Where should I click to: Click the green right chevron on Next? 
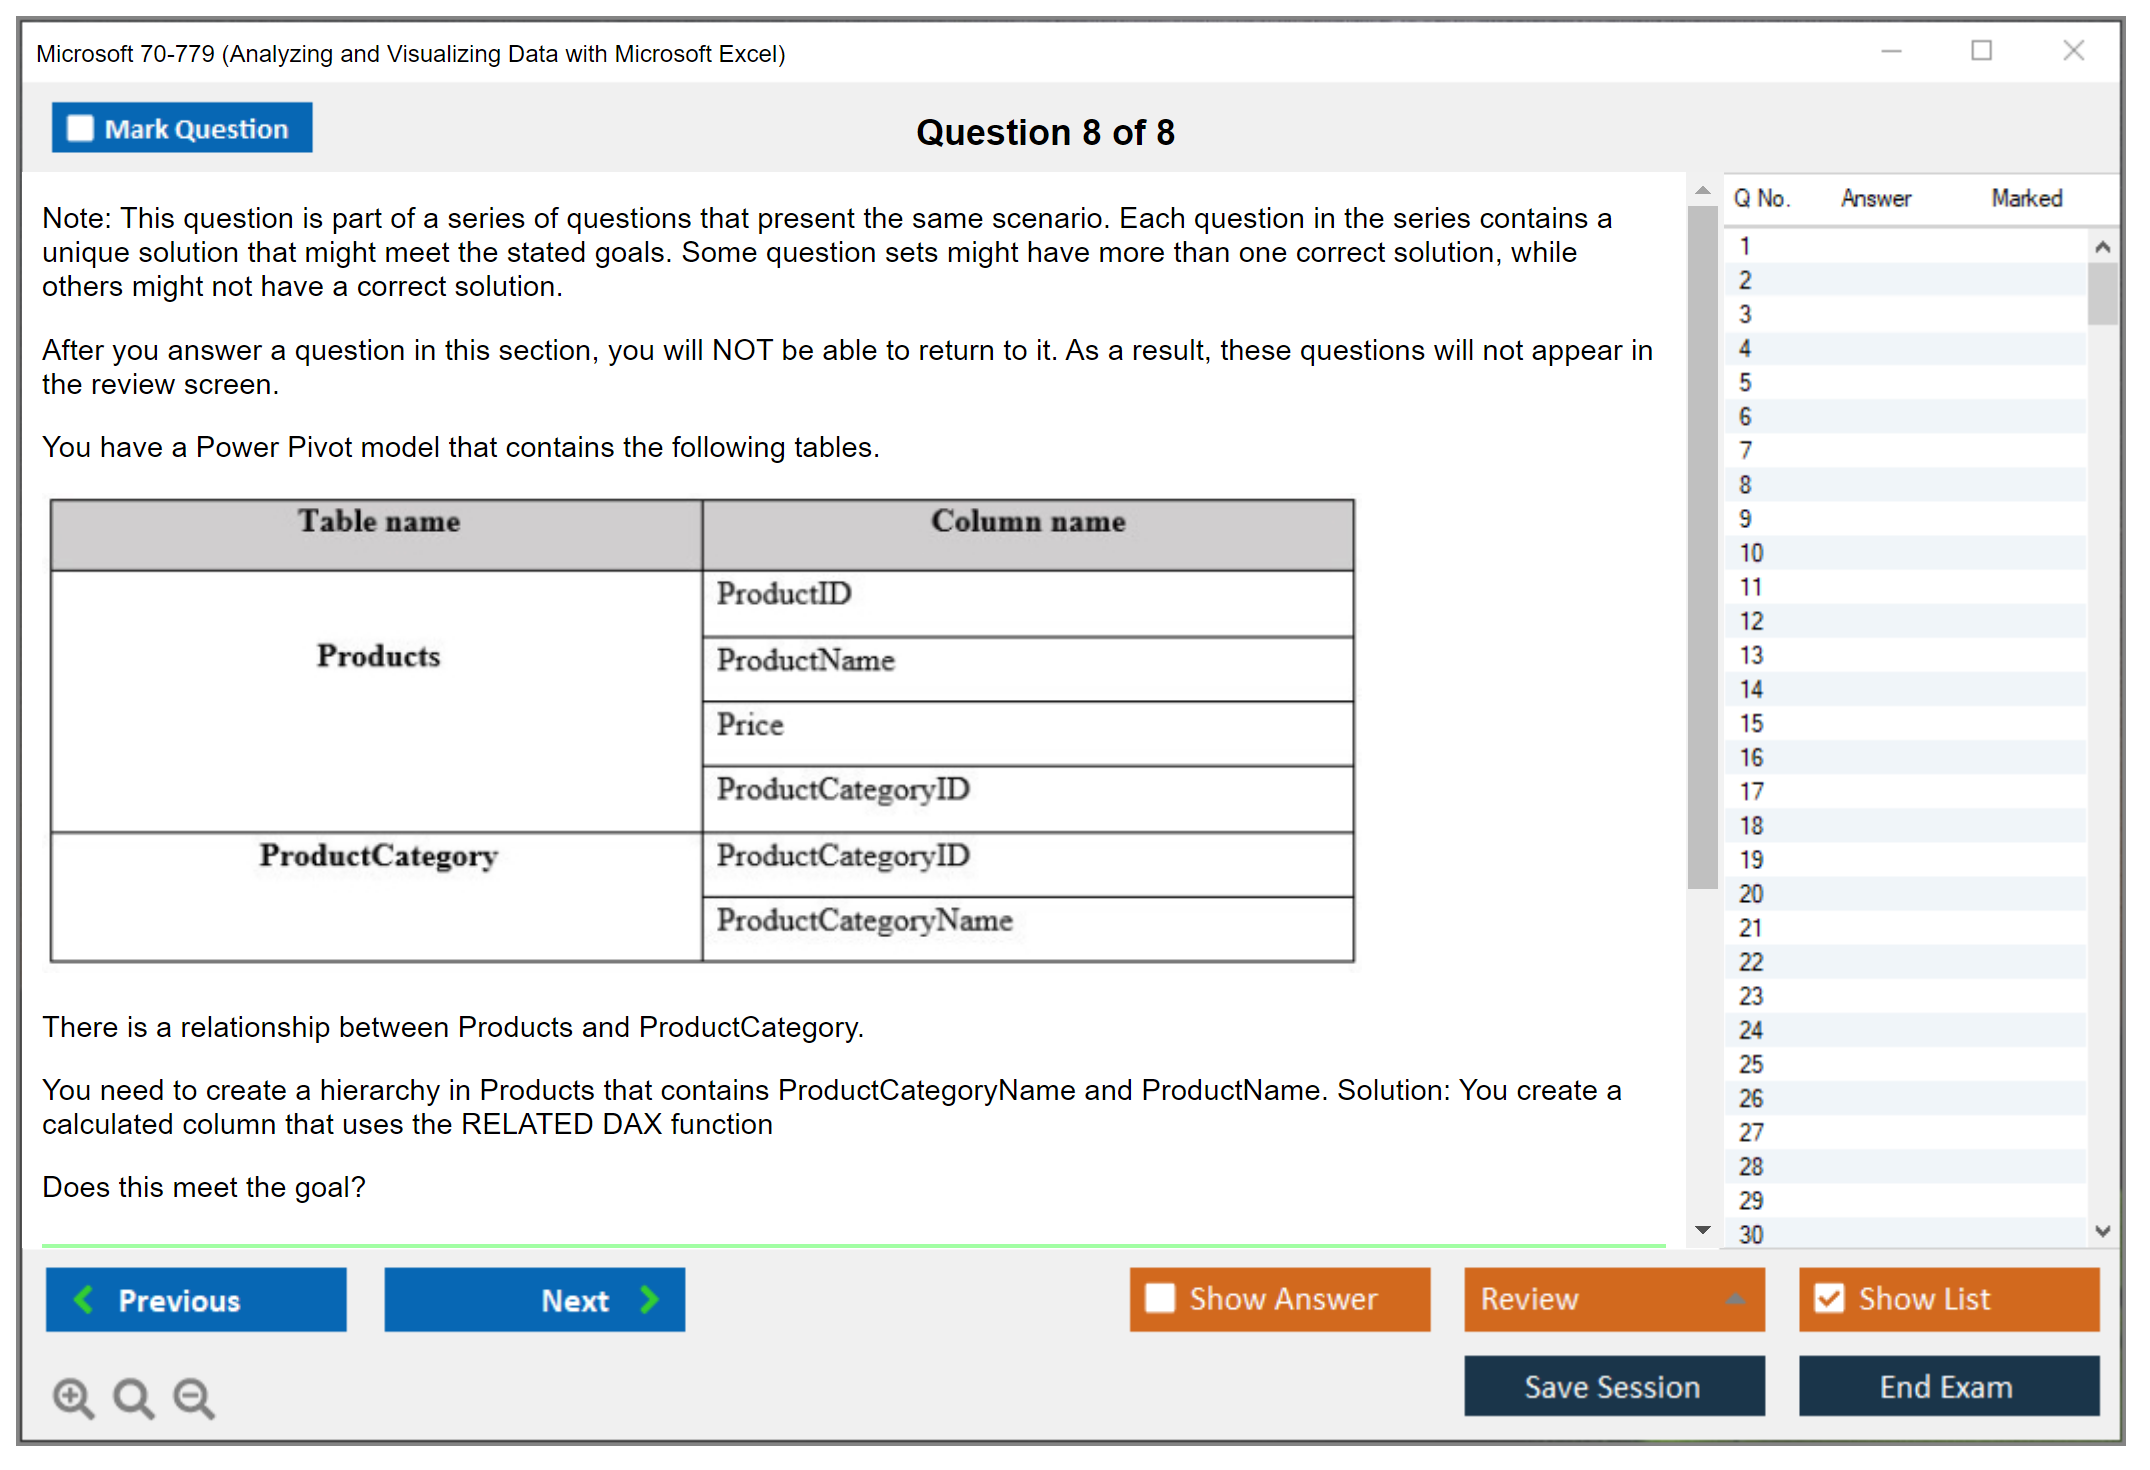coord(649,1299)
